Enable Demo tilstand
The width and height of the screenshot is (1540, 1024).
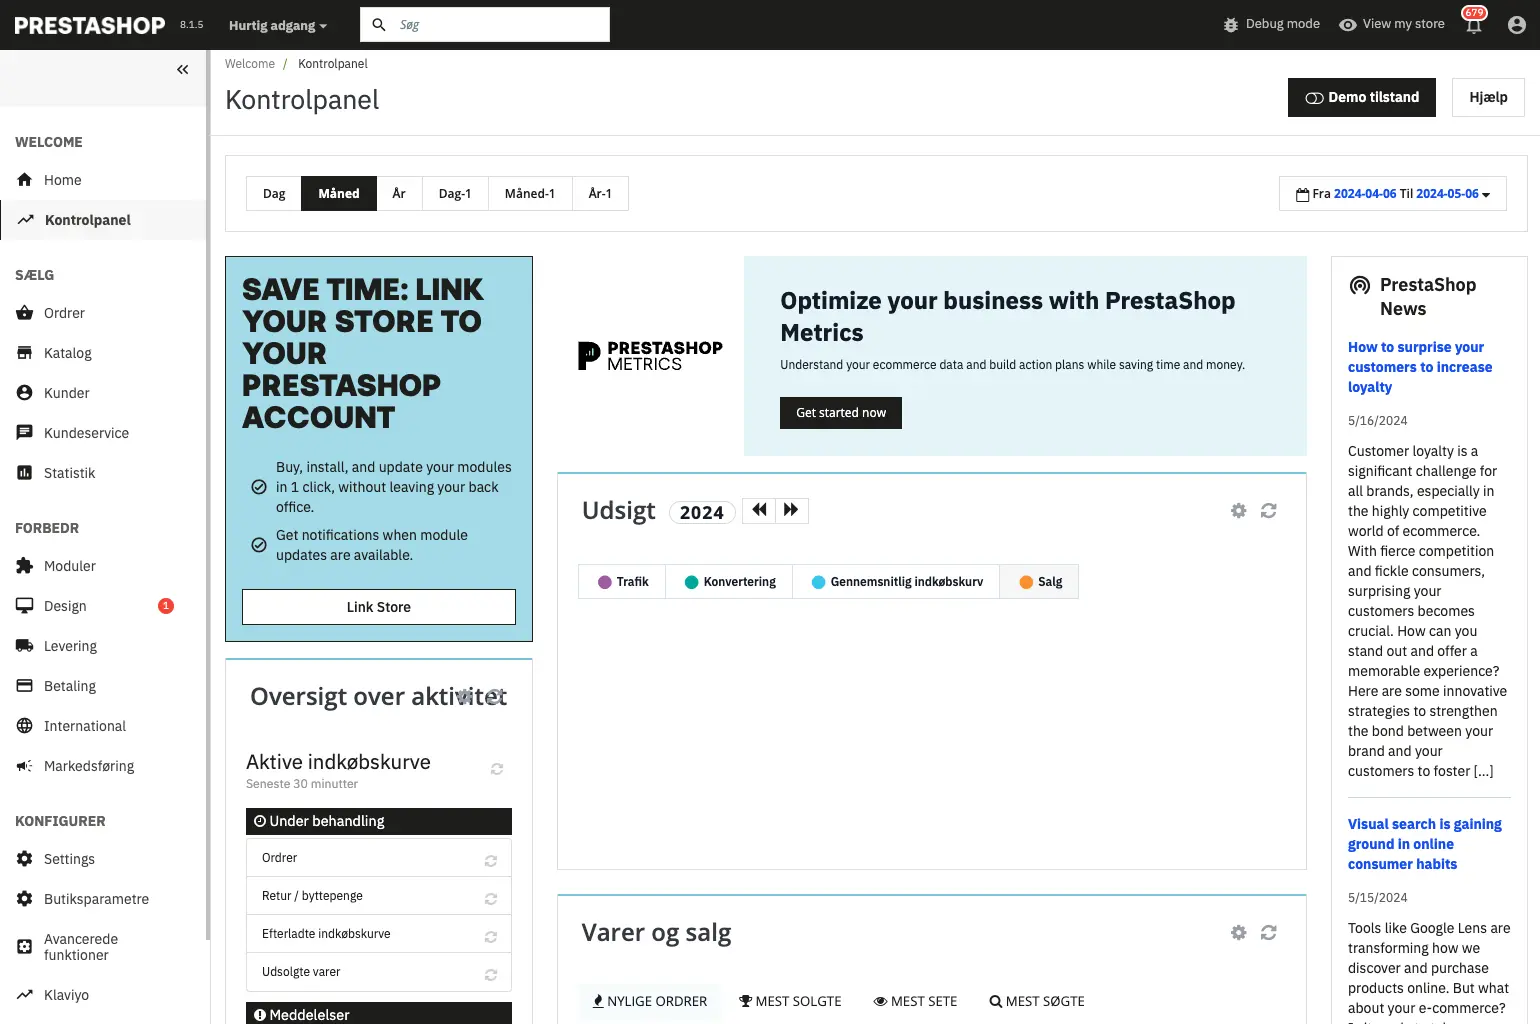1361,97
